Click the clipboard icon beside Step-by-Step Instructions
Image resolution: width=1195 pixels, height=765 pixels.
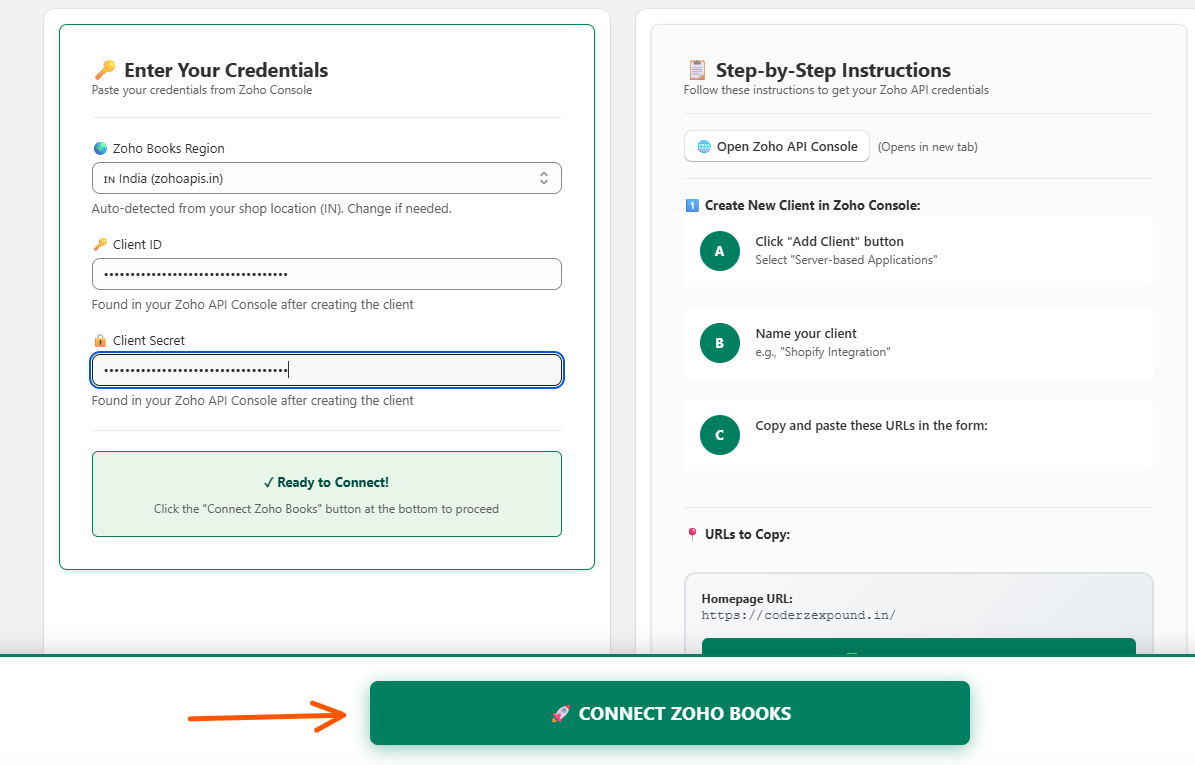click(x=697, y=70)
